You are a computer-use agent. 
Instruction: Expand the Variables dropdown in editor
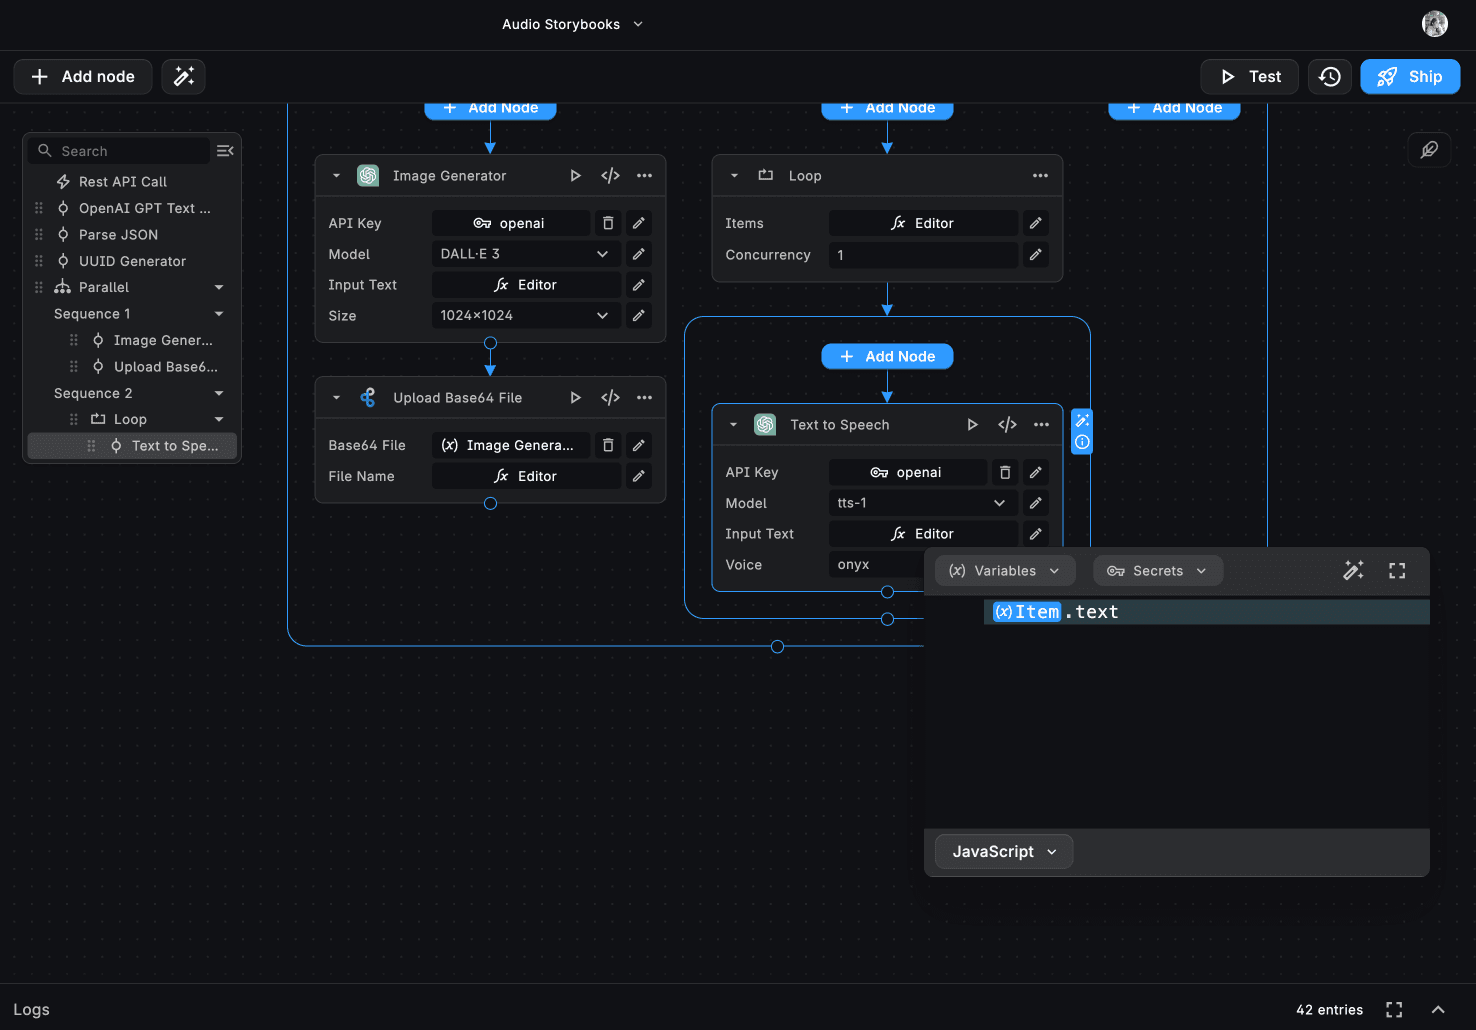click(1004, 571)
